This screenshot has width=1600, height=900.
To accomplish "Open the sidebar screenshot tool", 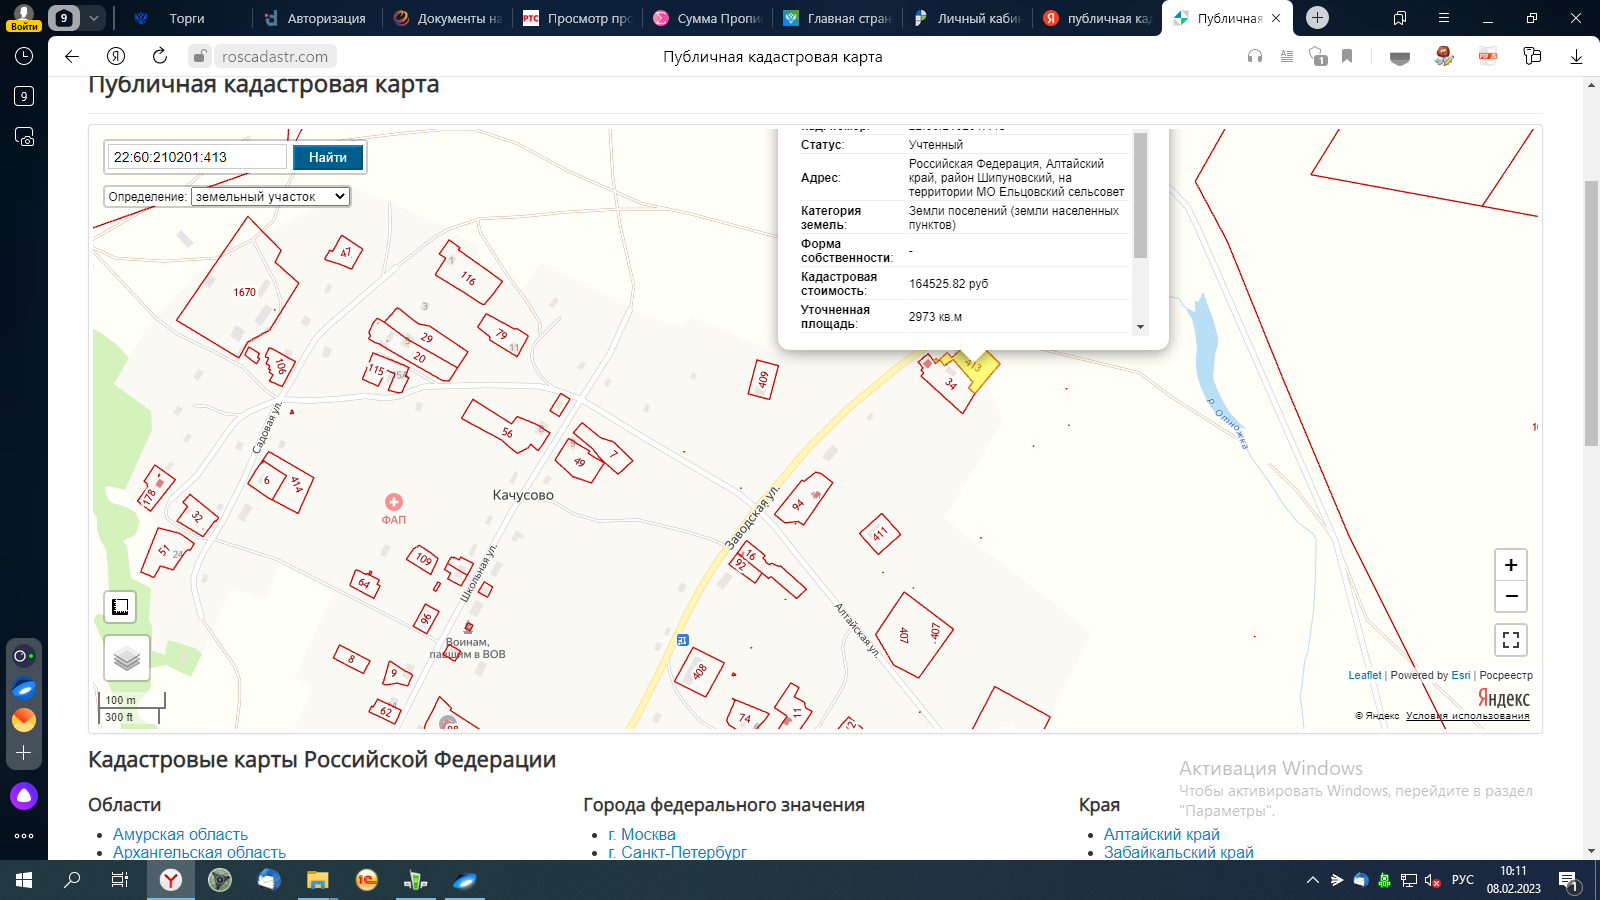I will 24,137.
